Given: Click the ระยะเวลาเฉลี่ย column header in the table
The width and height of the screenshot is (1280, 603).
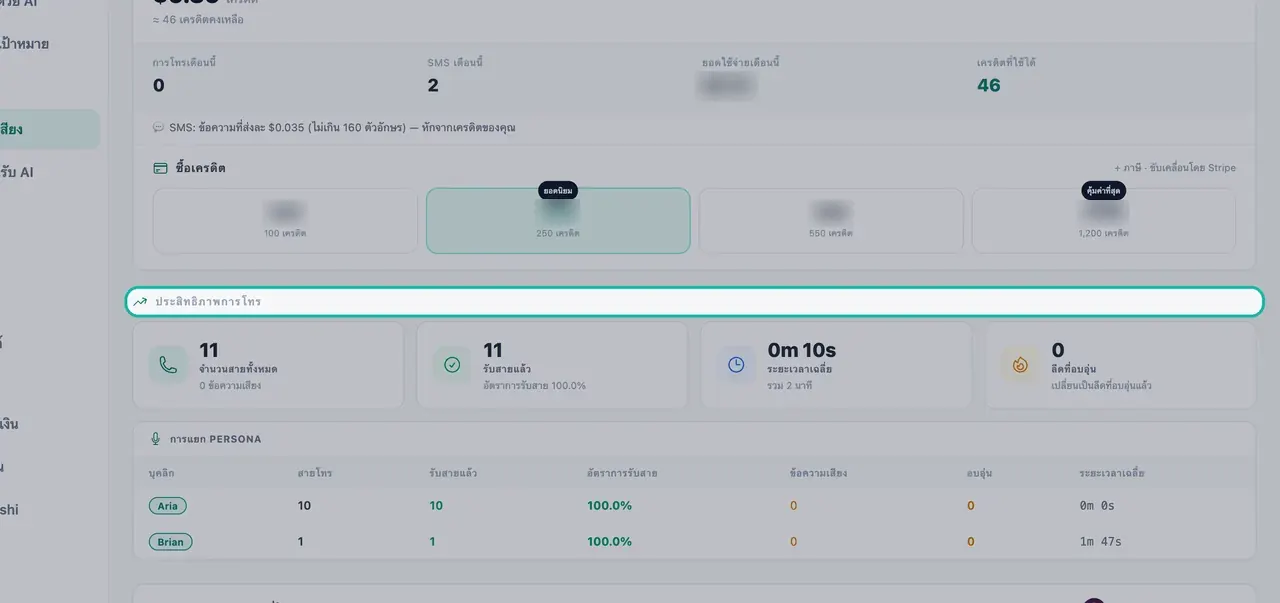Looking at the screenshot, I should 1112,472.
